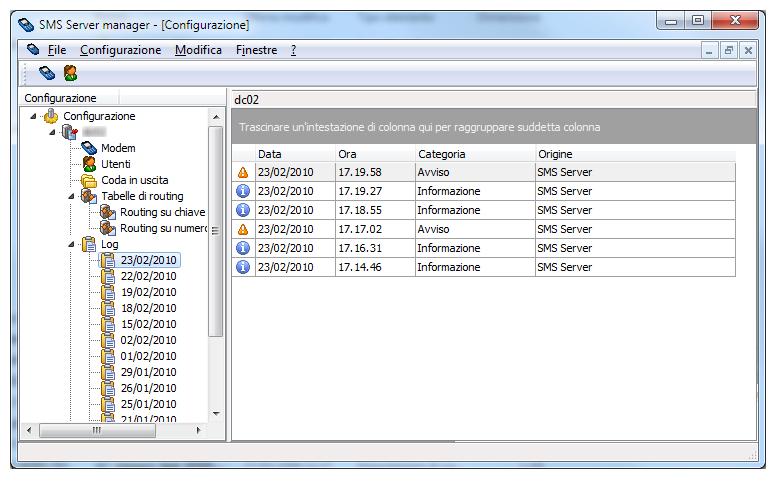
Task: Click SMS Server cell in 17.14.46 row
Action: (x=635, y=267)
